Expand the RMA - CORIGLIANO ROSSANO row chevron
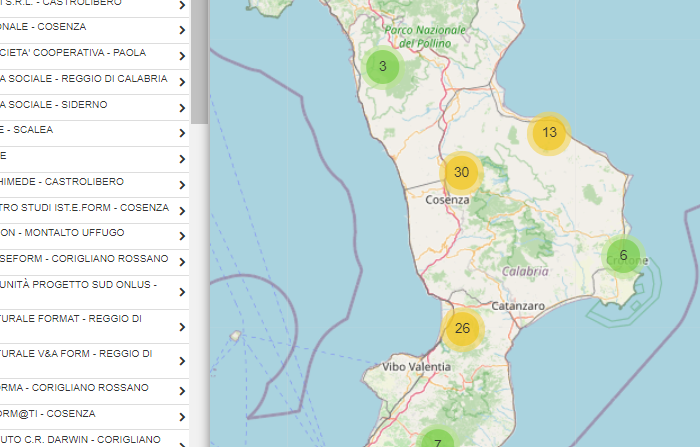The width and height of the screenshot is (700, 447). [182, 391]
